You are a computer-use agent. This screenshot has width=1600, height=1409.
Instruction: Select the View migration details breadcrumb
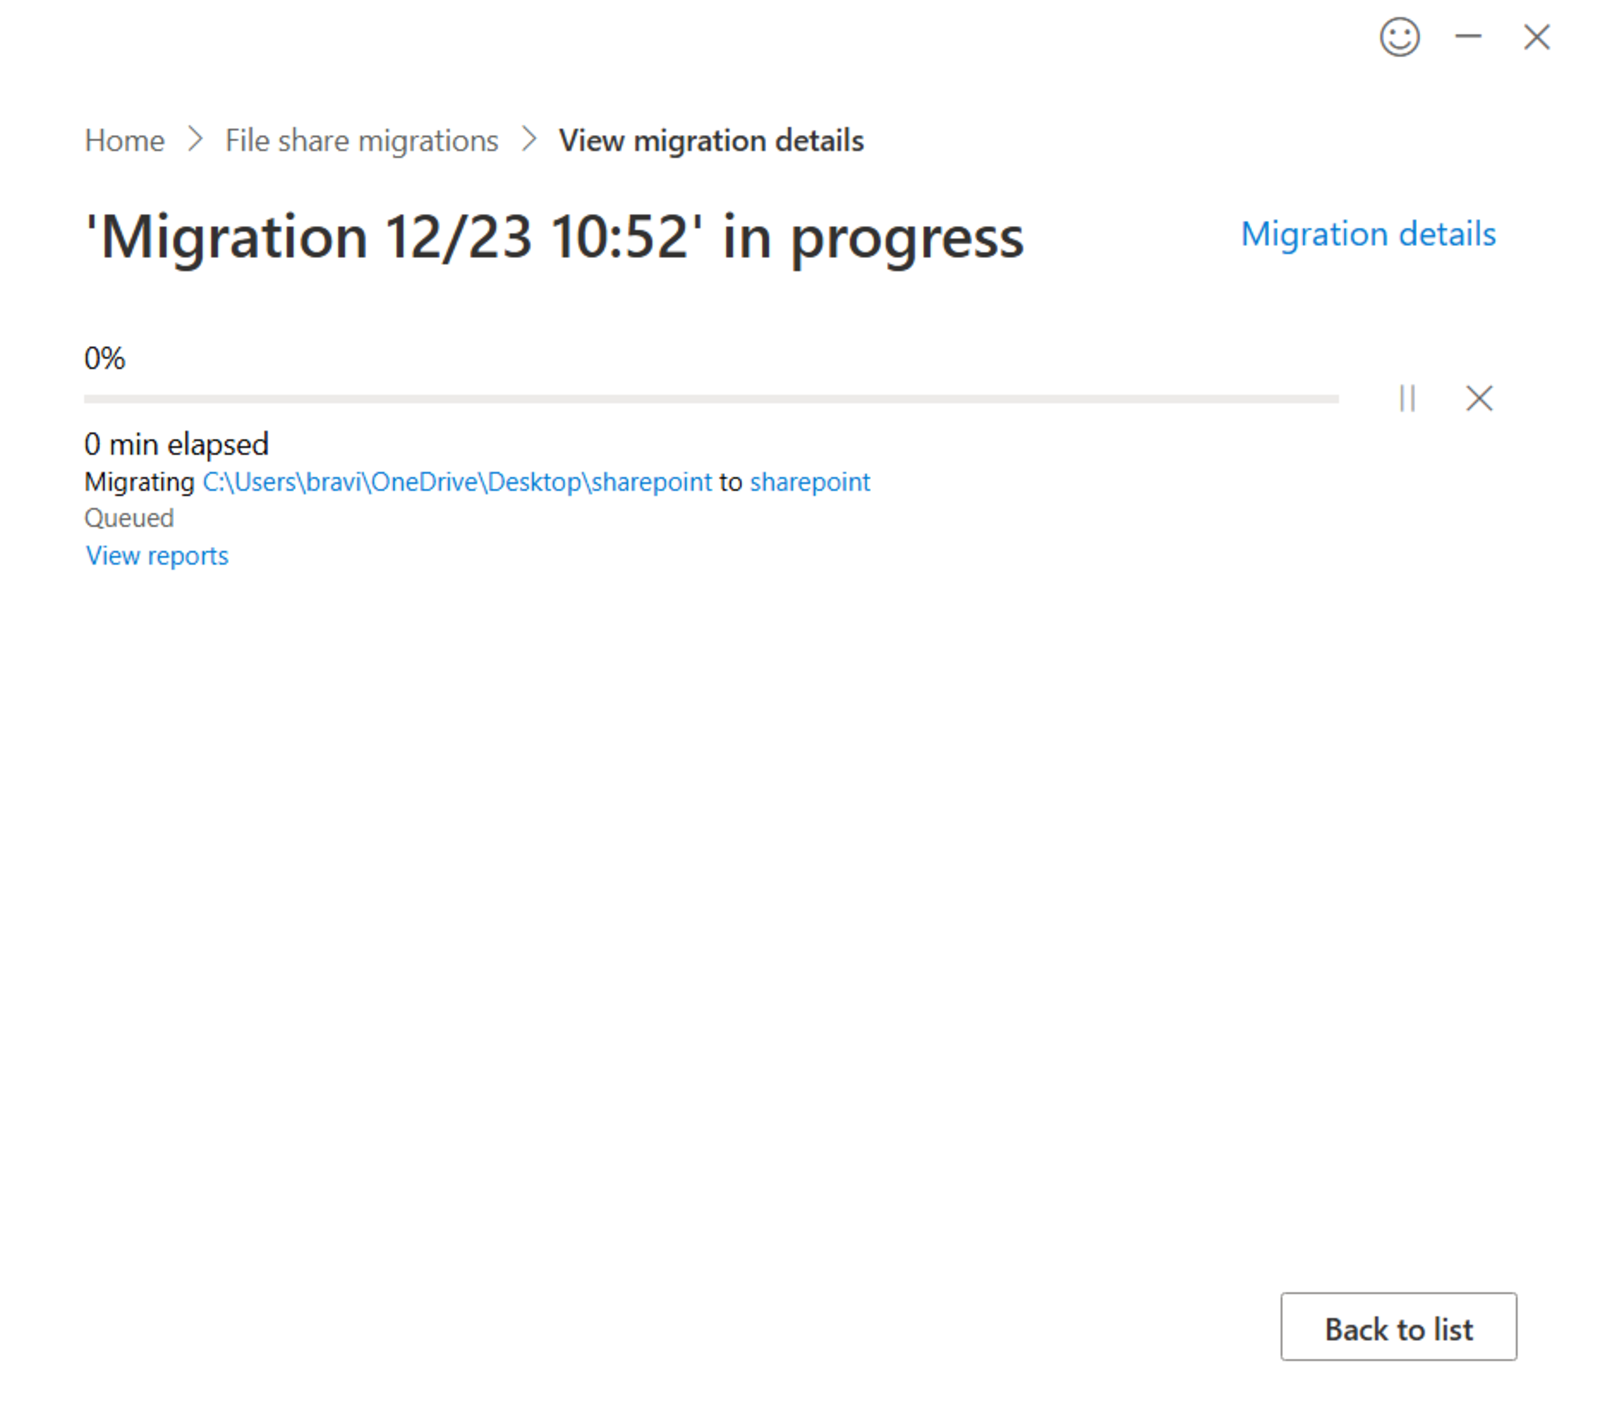coord(712,141)
